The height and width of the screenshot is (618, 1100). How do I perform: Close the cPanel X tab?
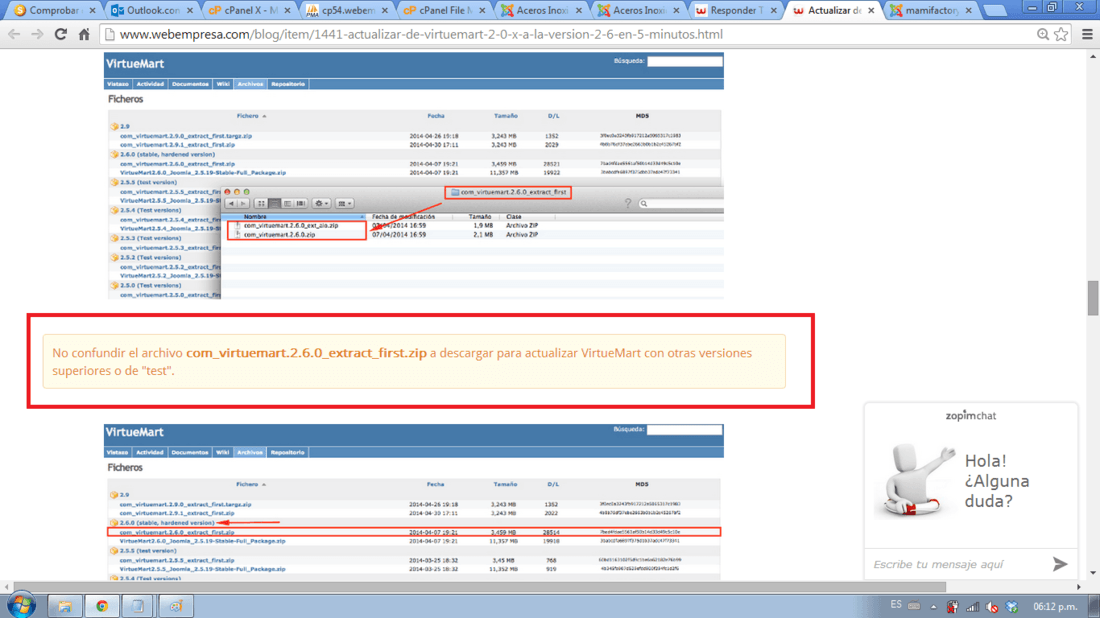tap(287, 11)
